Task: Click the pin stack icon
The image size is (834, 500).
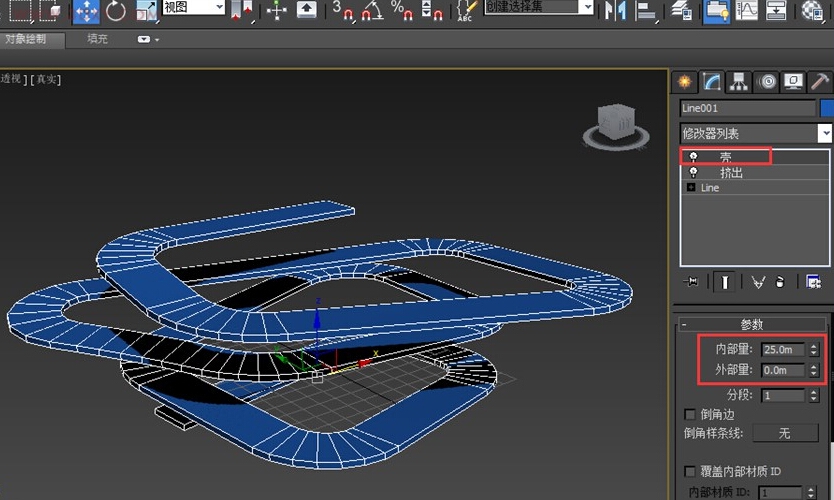Action: point(691,281)
